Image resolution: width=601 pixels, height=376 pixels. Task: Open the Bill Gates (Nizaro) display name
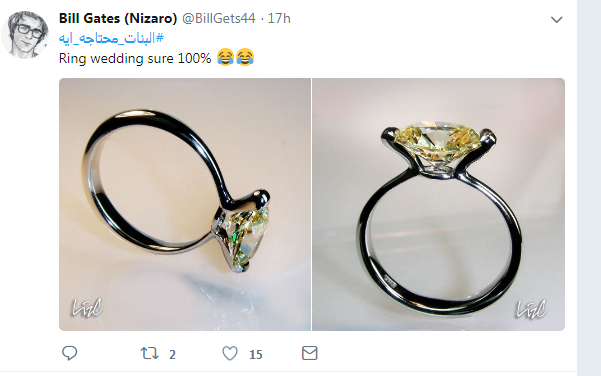[118, 18]
